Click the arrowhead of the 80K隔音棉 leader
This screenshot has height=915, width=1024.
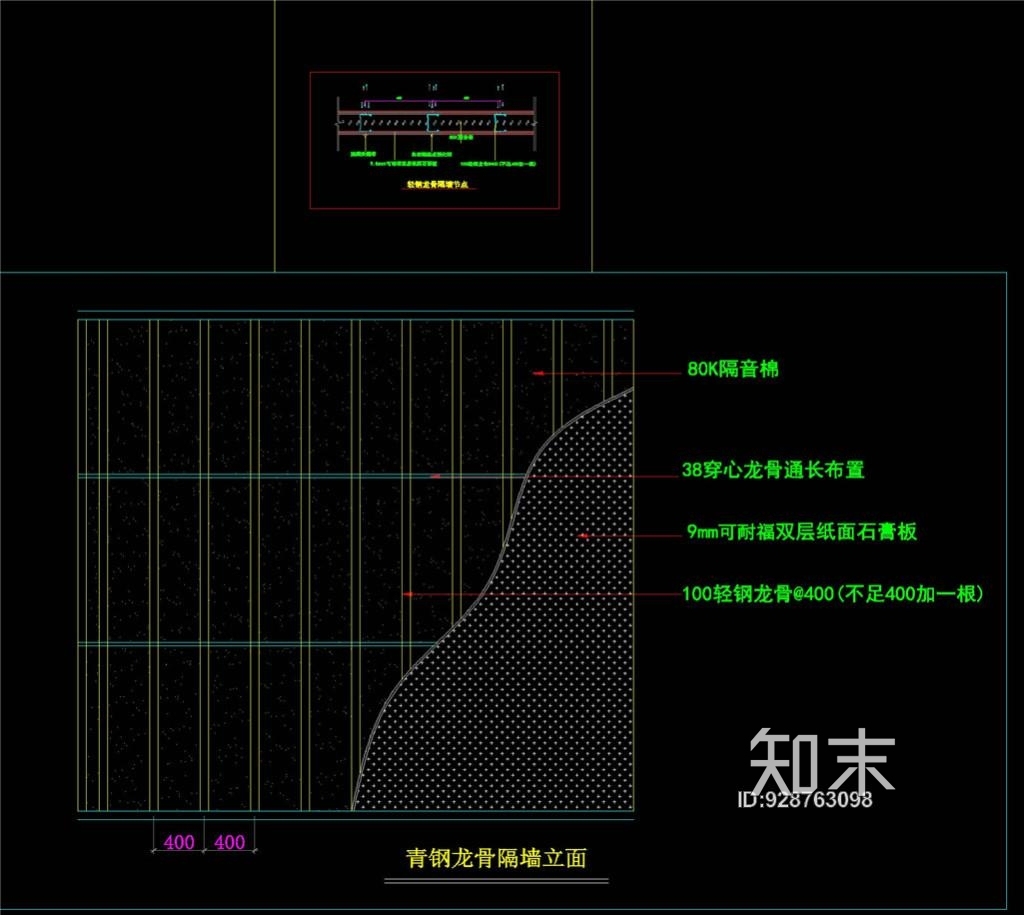point(537,372)
